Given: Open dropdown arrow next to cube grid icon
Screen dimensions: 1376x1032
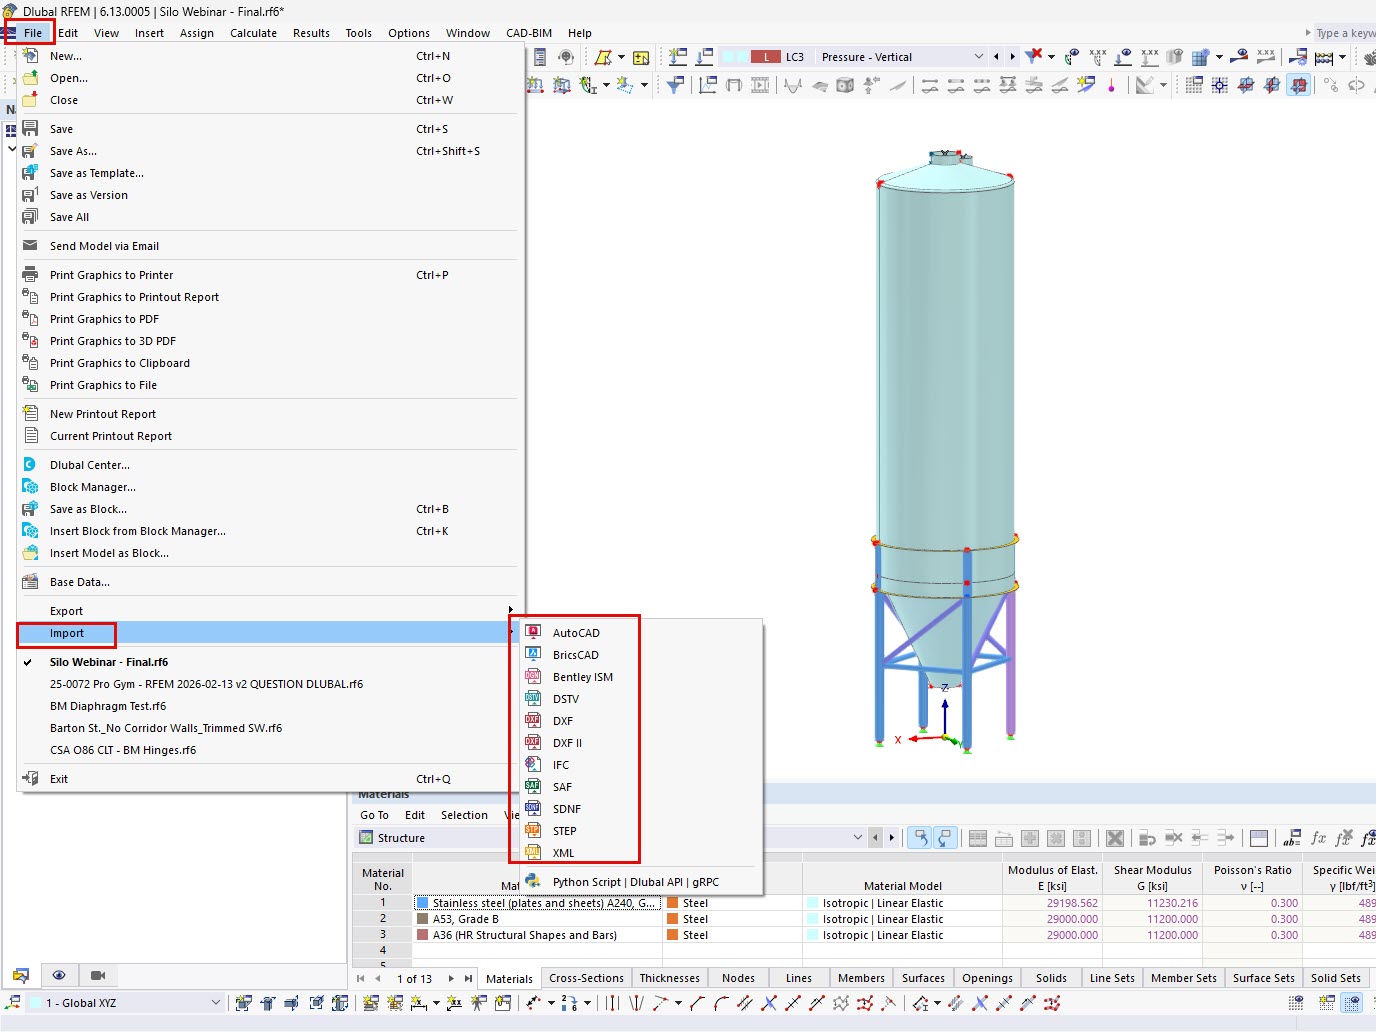Looking at the screenshot, I should tap(1219, 57).
